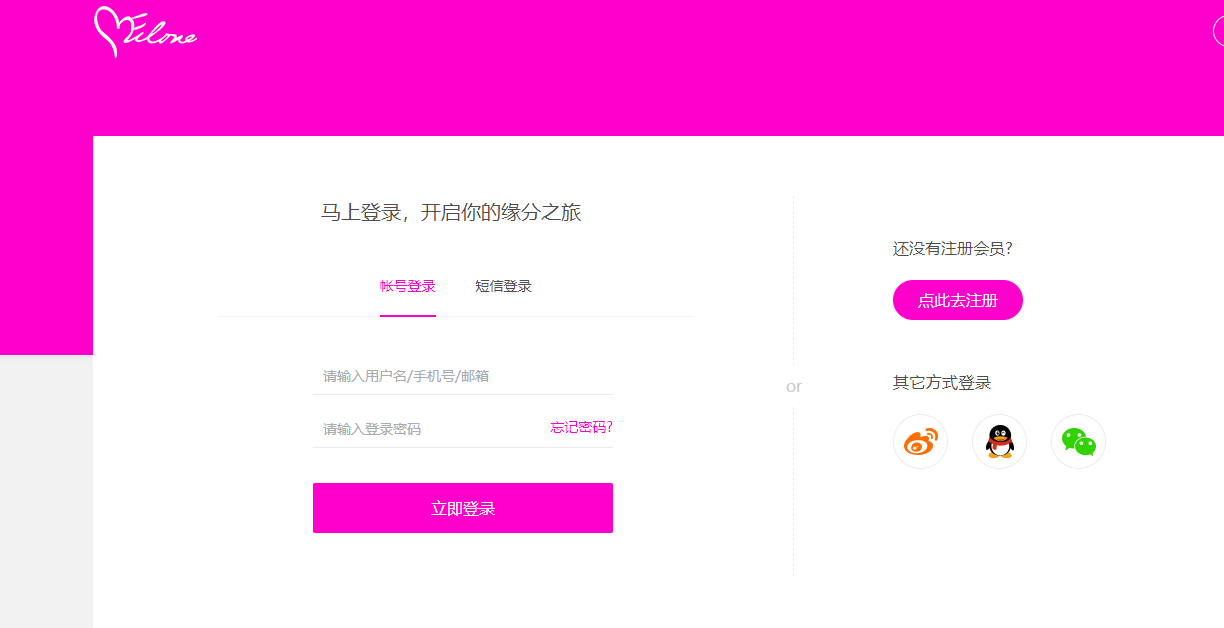The image size is (1224, 628).
Task: Click the dashed vertical divider above "or"
Action: 793,280
